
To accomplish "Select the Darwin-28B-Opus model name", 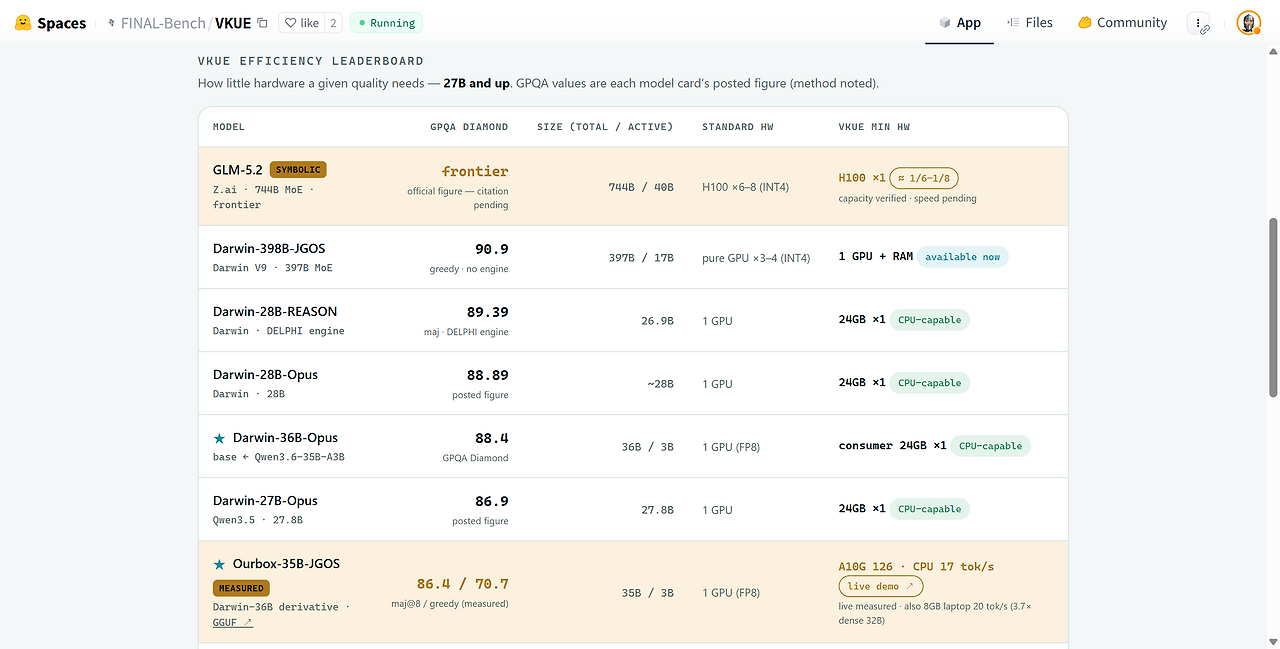I will [265, 374].
